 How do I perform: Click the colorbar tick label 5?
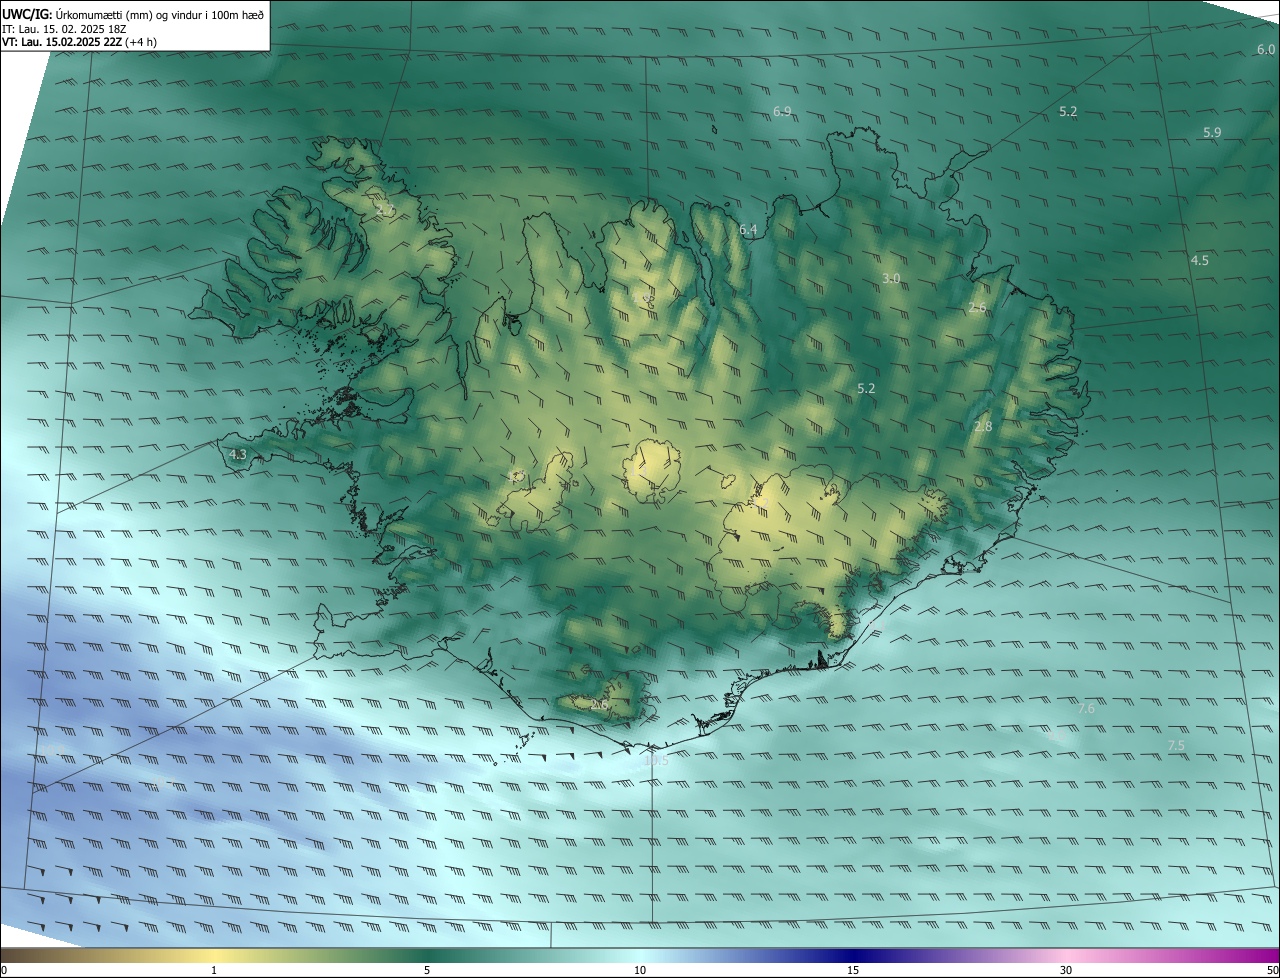point(427,970)
